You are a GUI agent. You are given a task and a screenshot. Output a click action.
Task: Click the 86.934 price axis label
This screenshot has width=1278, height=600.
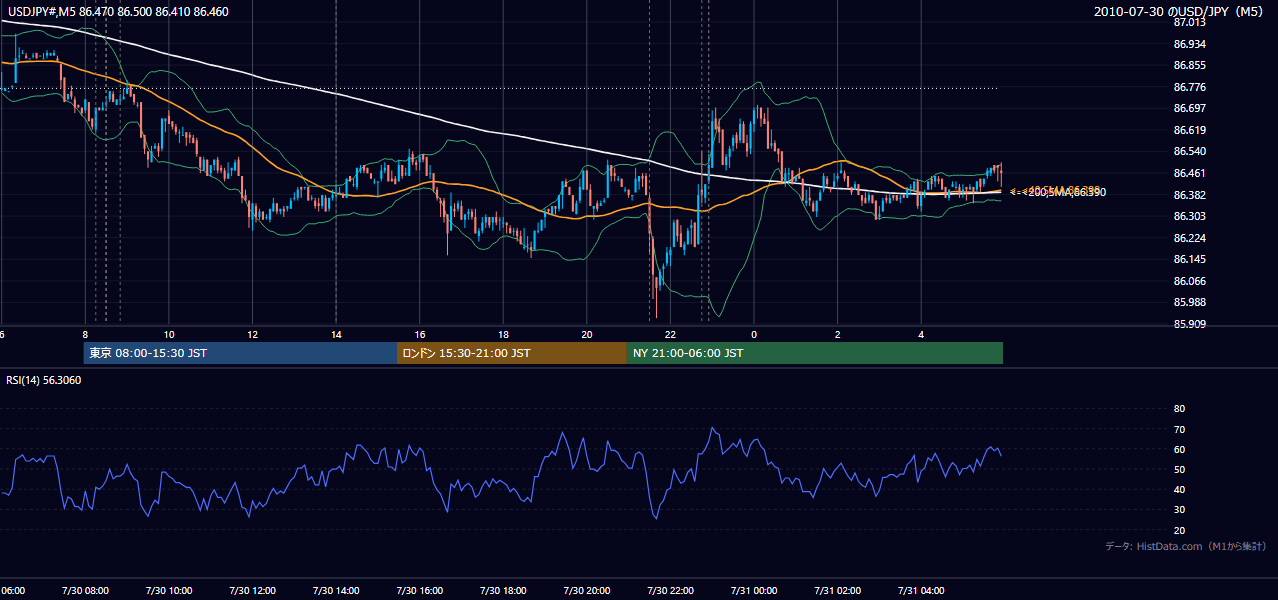(1189, 44)
